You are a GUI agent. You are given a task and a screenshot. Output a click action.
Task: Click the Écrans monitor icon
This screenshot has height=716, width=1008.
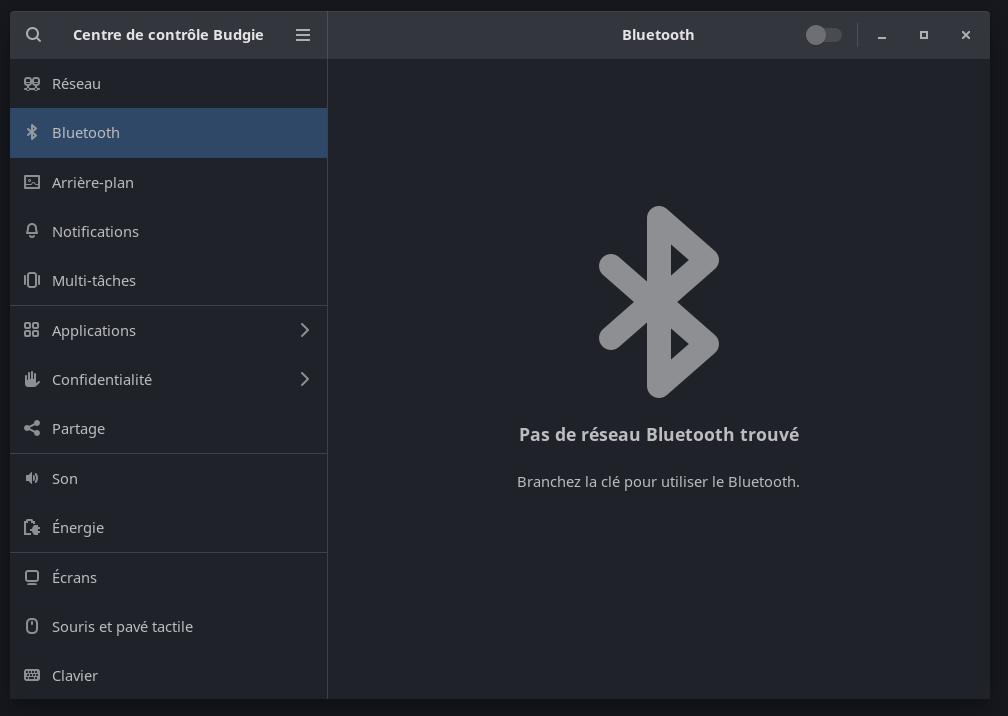[x=32, y=577]
